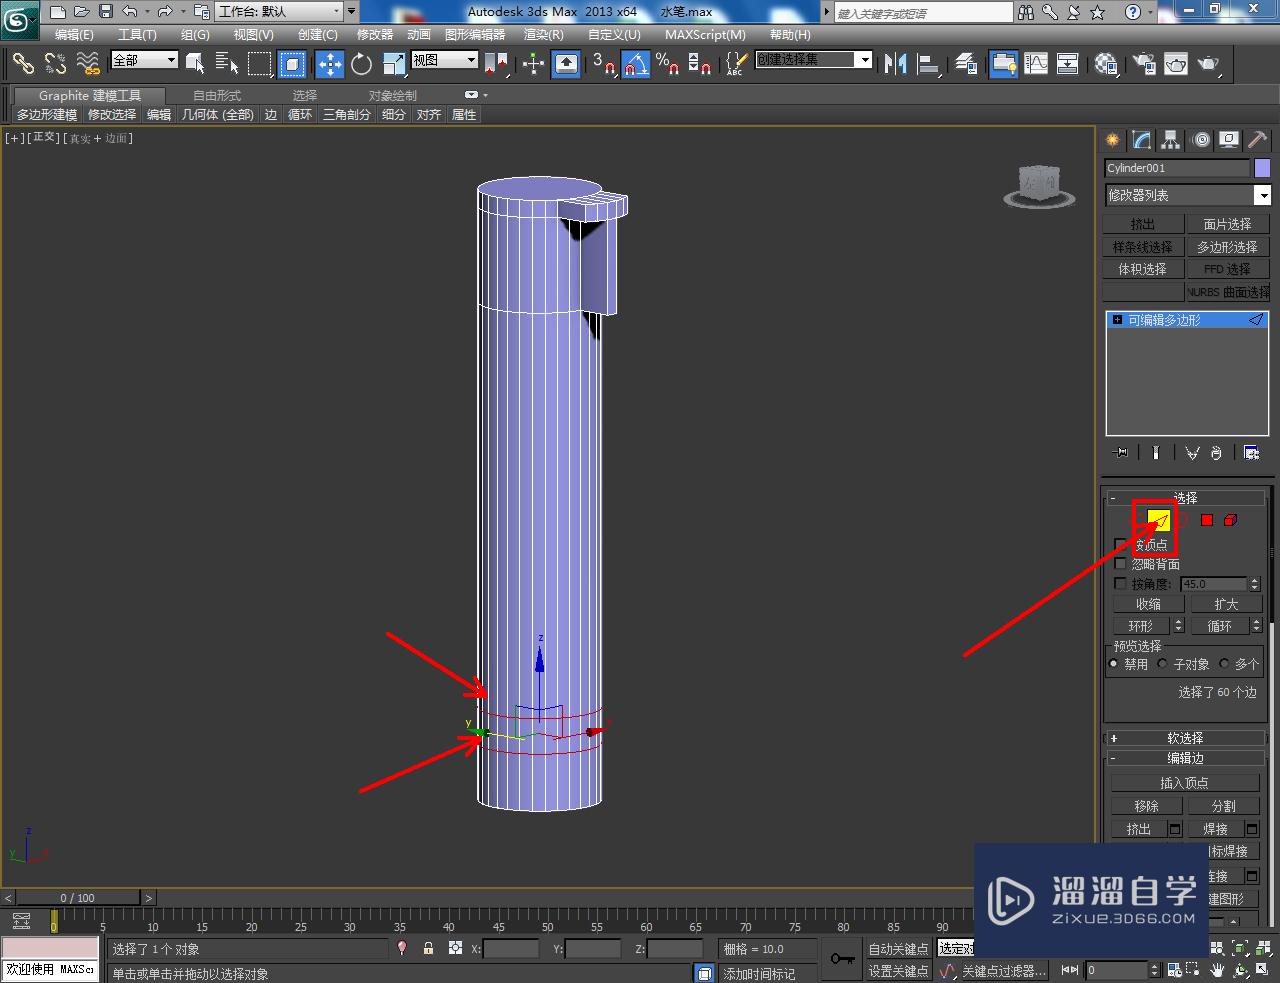
Task: Open the Select by Name list icon
Action: tap(228, 64)
